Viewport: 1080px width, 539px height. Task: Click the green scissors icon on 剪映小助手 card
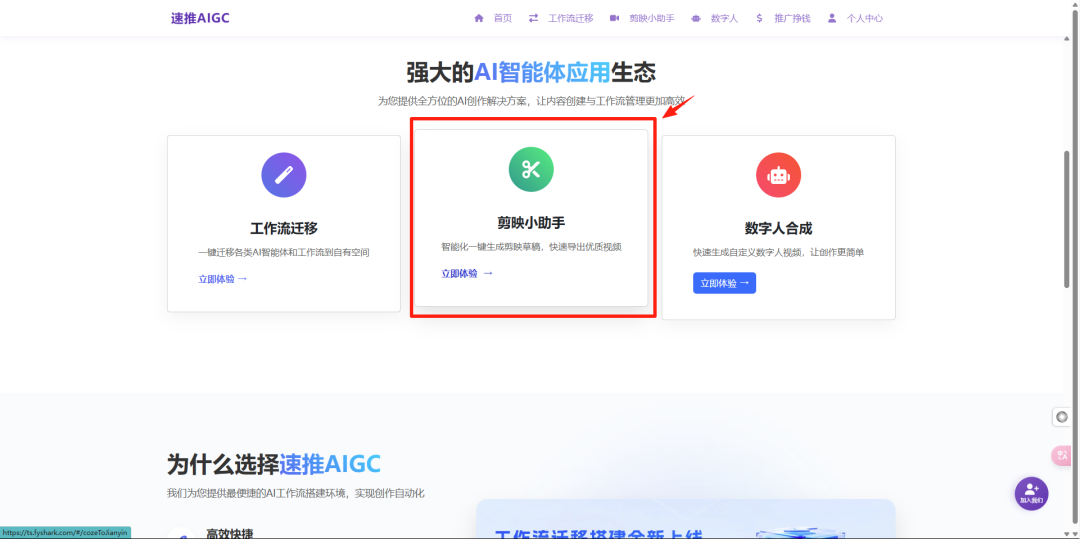point(531,169)
